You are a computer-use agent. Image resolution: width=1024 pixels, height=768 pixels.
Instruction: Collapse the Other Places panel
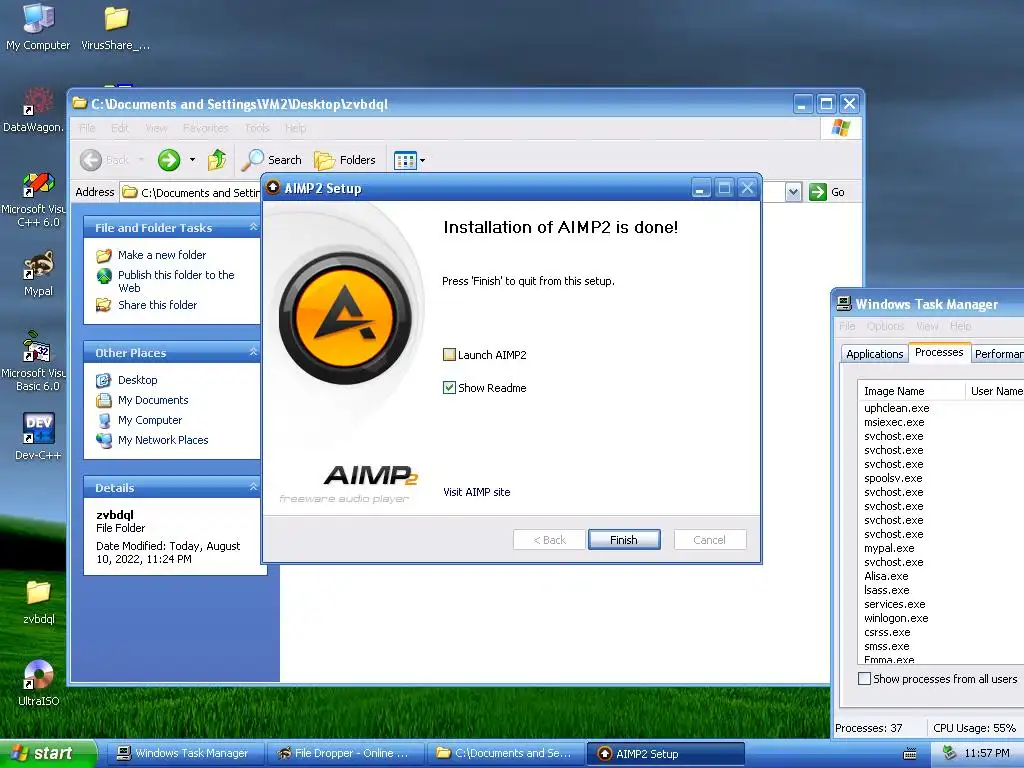(253, 352)
